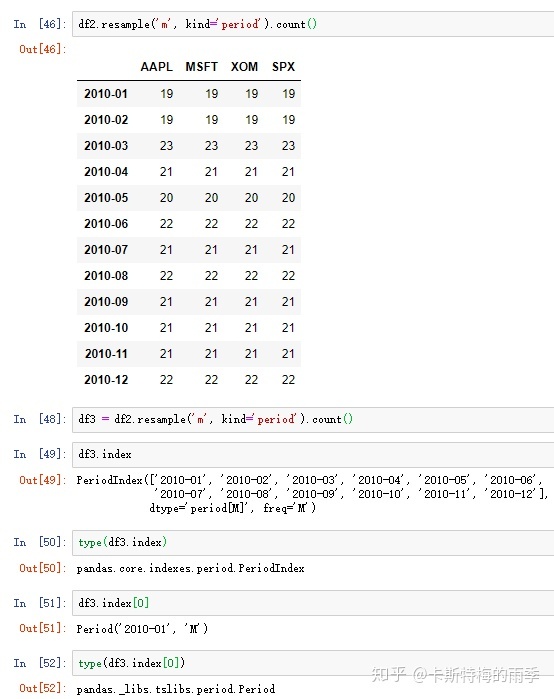Click output pandas._libs.tslibs.period.Period

pyautogui.click(x=176, y=689)
